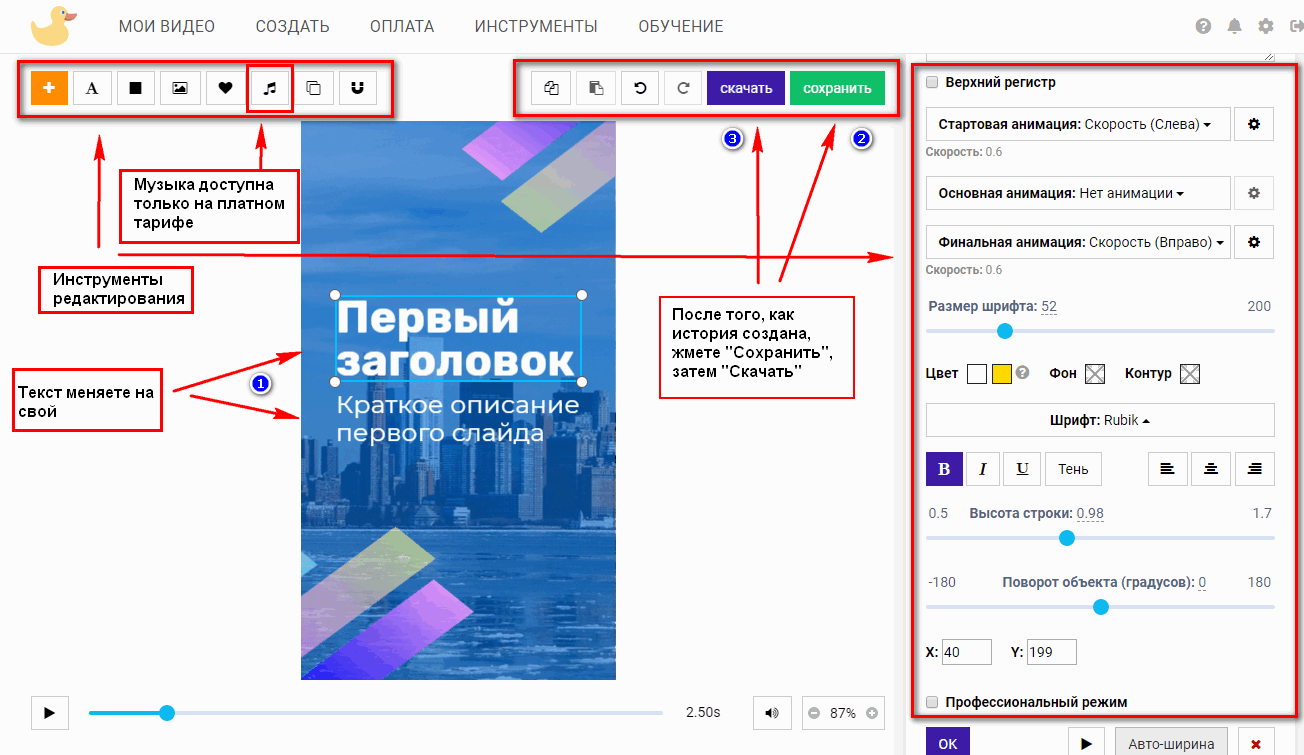
Task: Click the duplicate layers icon in toolbar
Action: click(313, 88)
